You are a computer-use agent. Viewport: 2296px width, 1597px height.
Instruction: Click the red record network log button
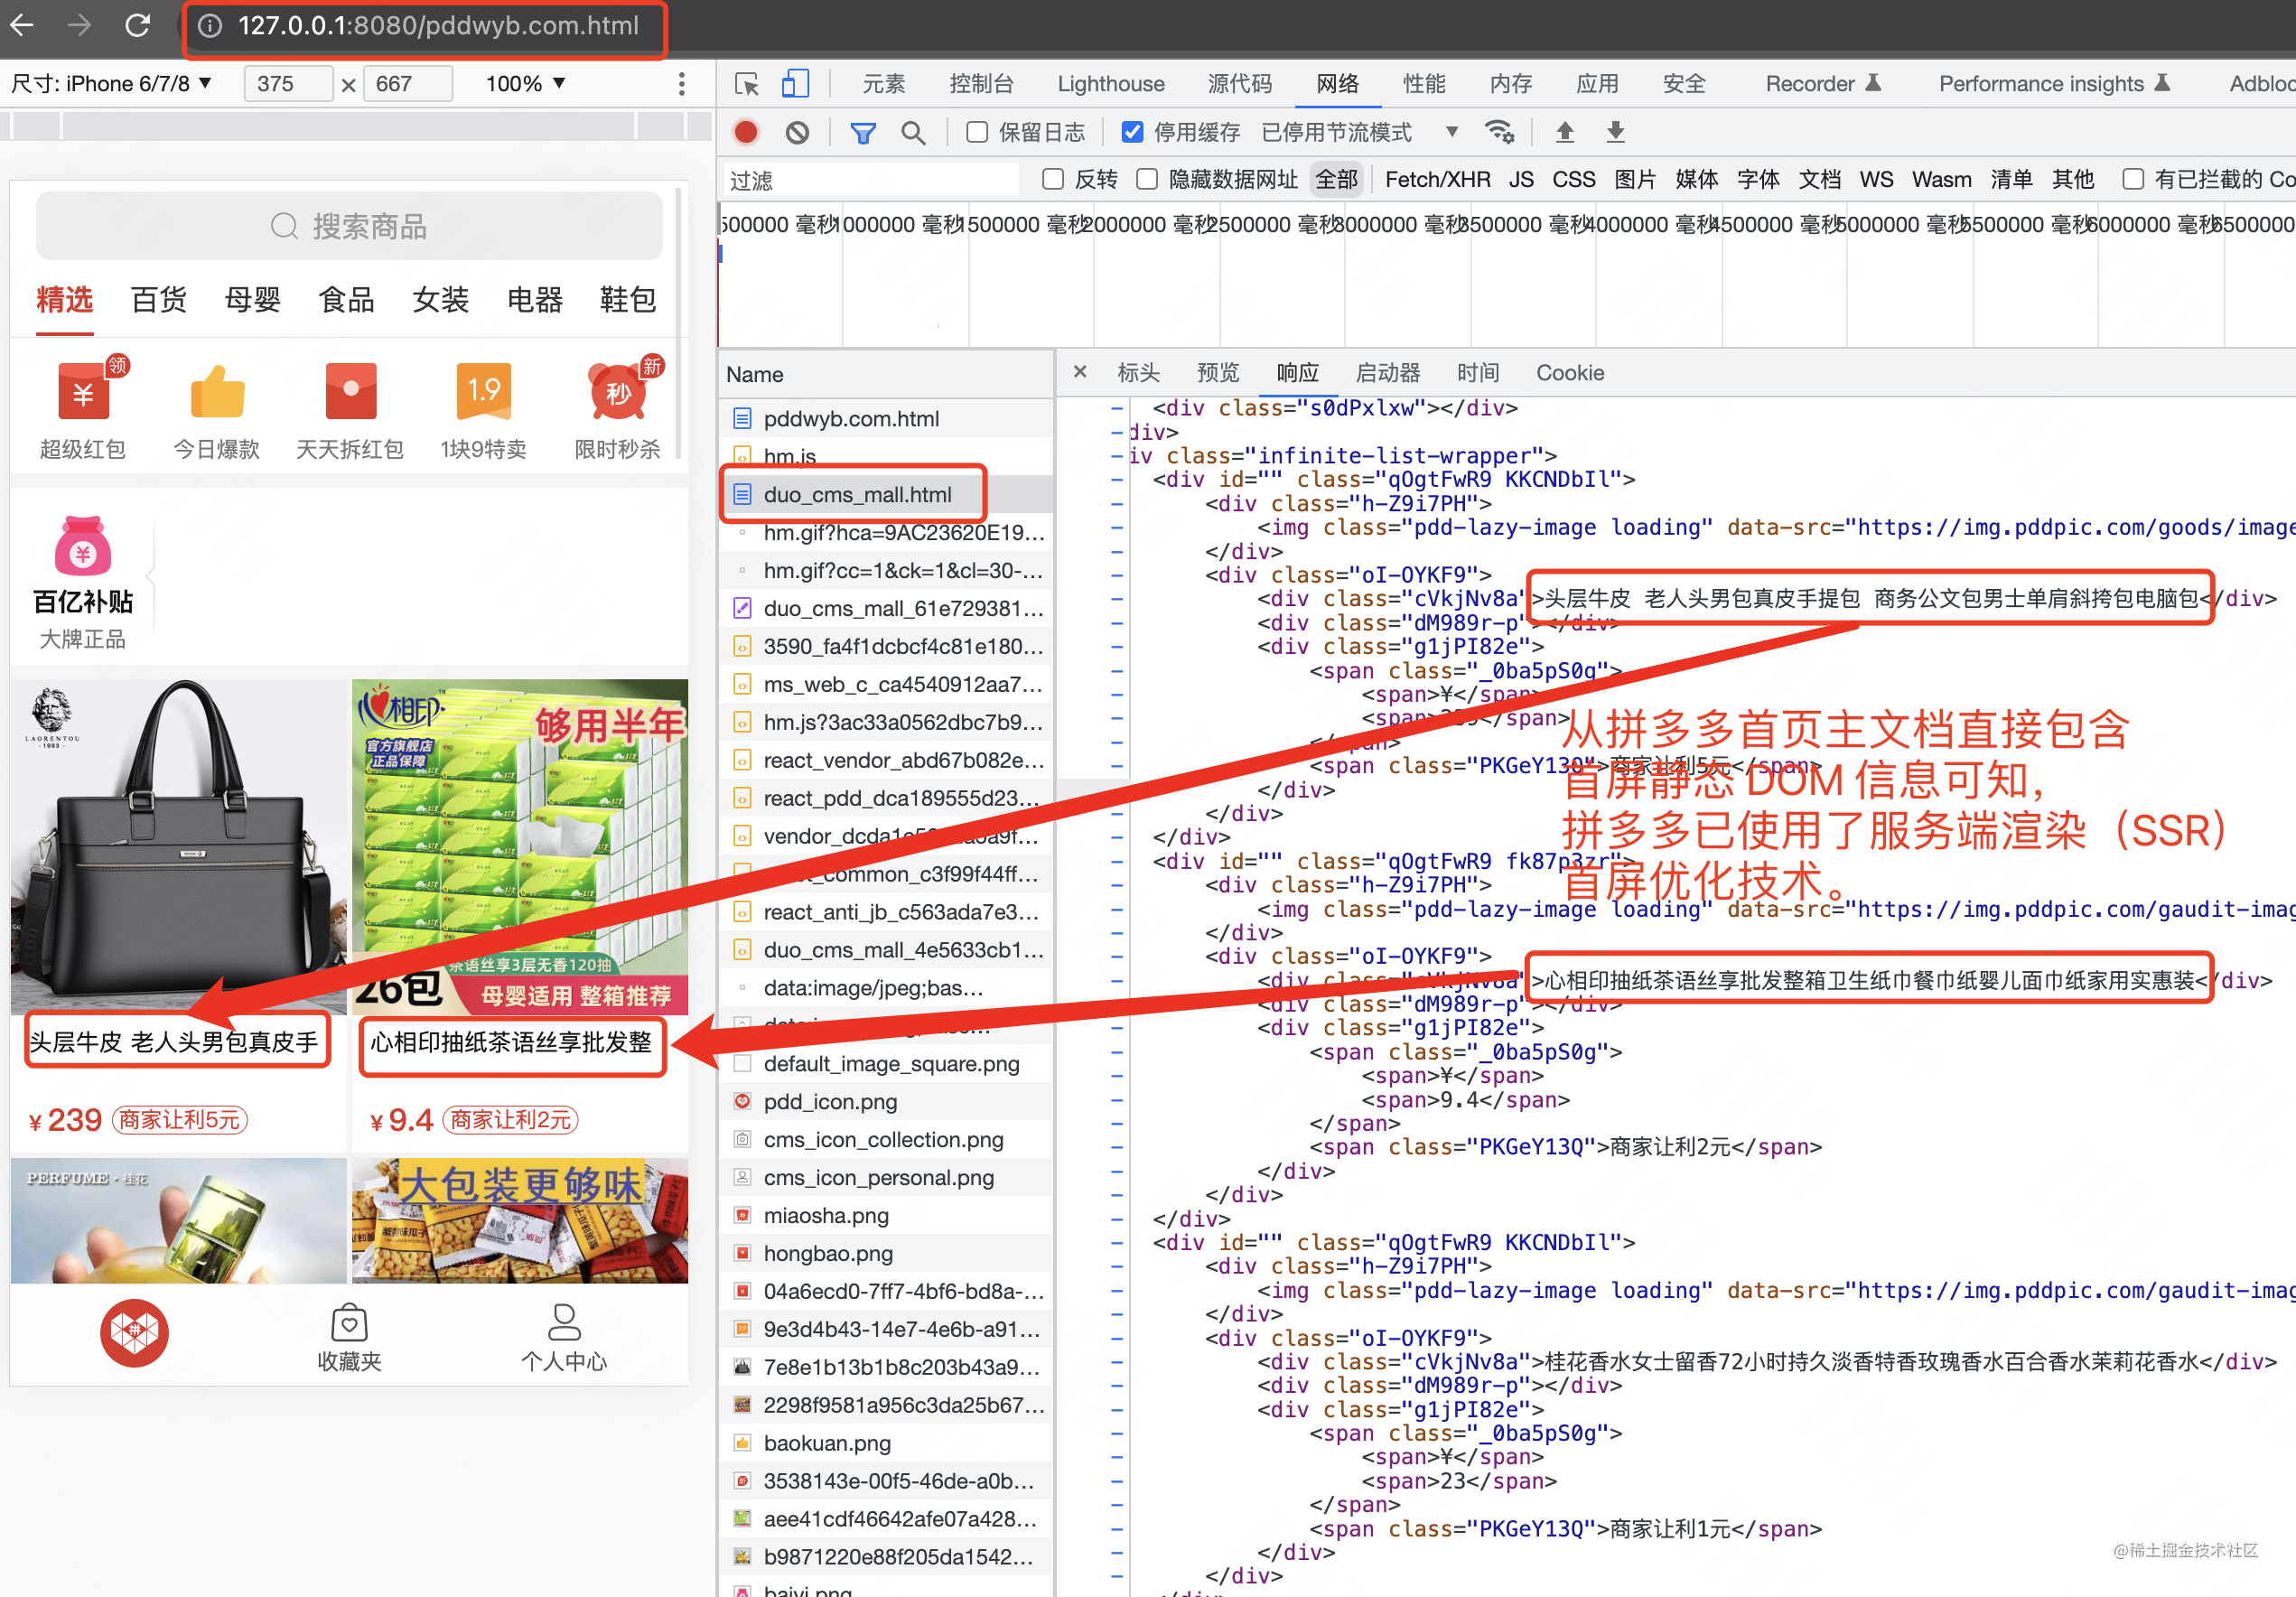tap(746, 132)
